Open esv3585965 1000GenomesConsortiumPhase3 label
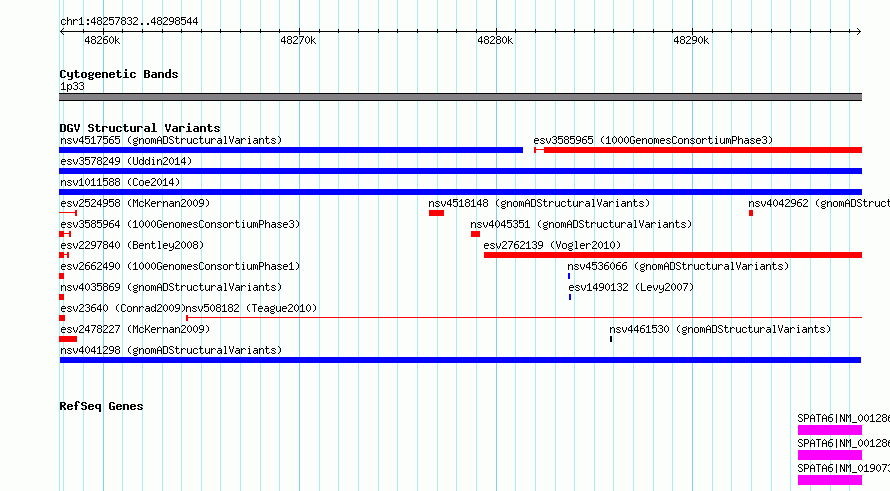The height and width of the screenshot is (491, 890). [x=653, y=140]
